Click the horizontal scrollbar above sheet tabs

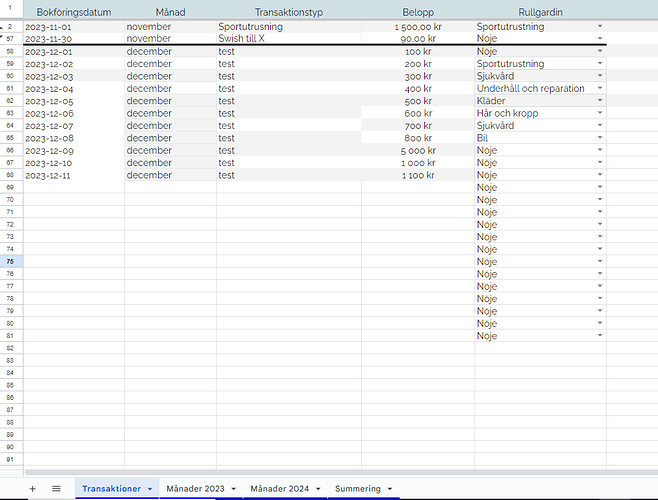(330, 472)
